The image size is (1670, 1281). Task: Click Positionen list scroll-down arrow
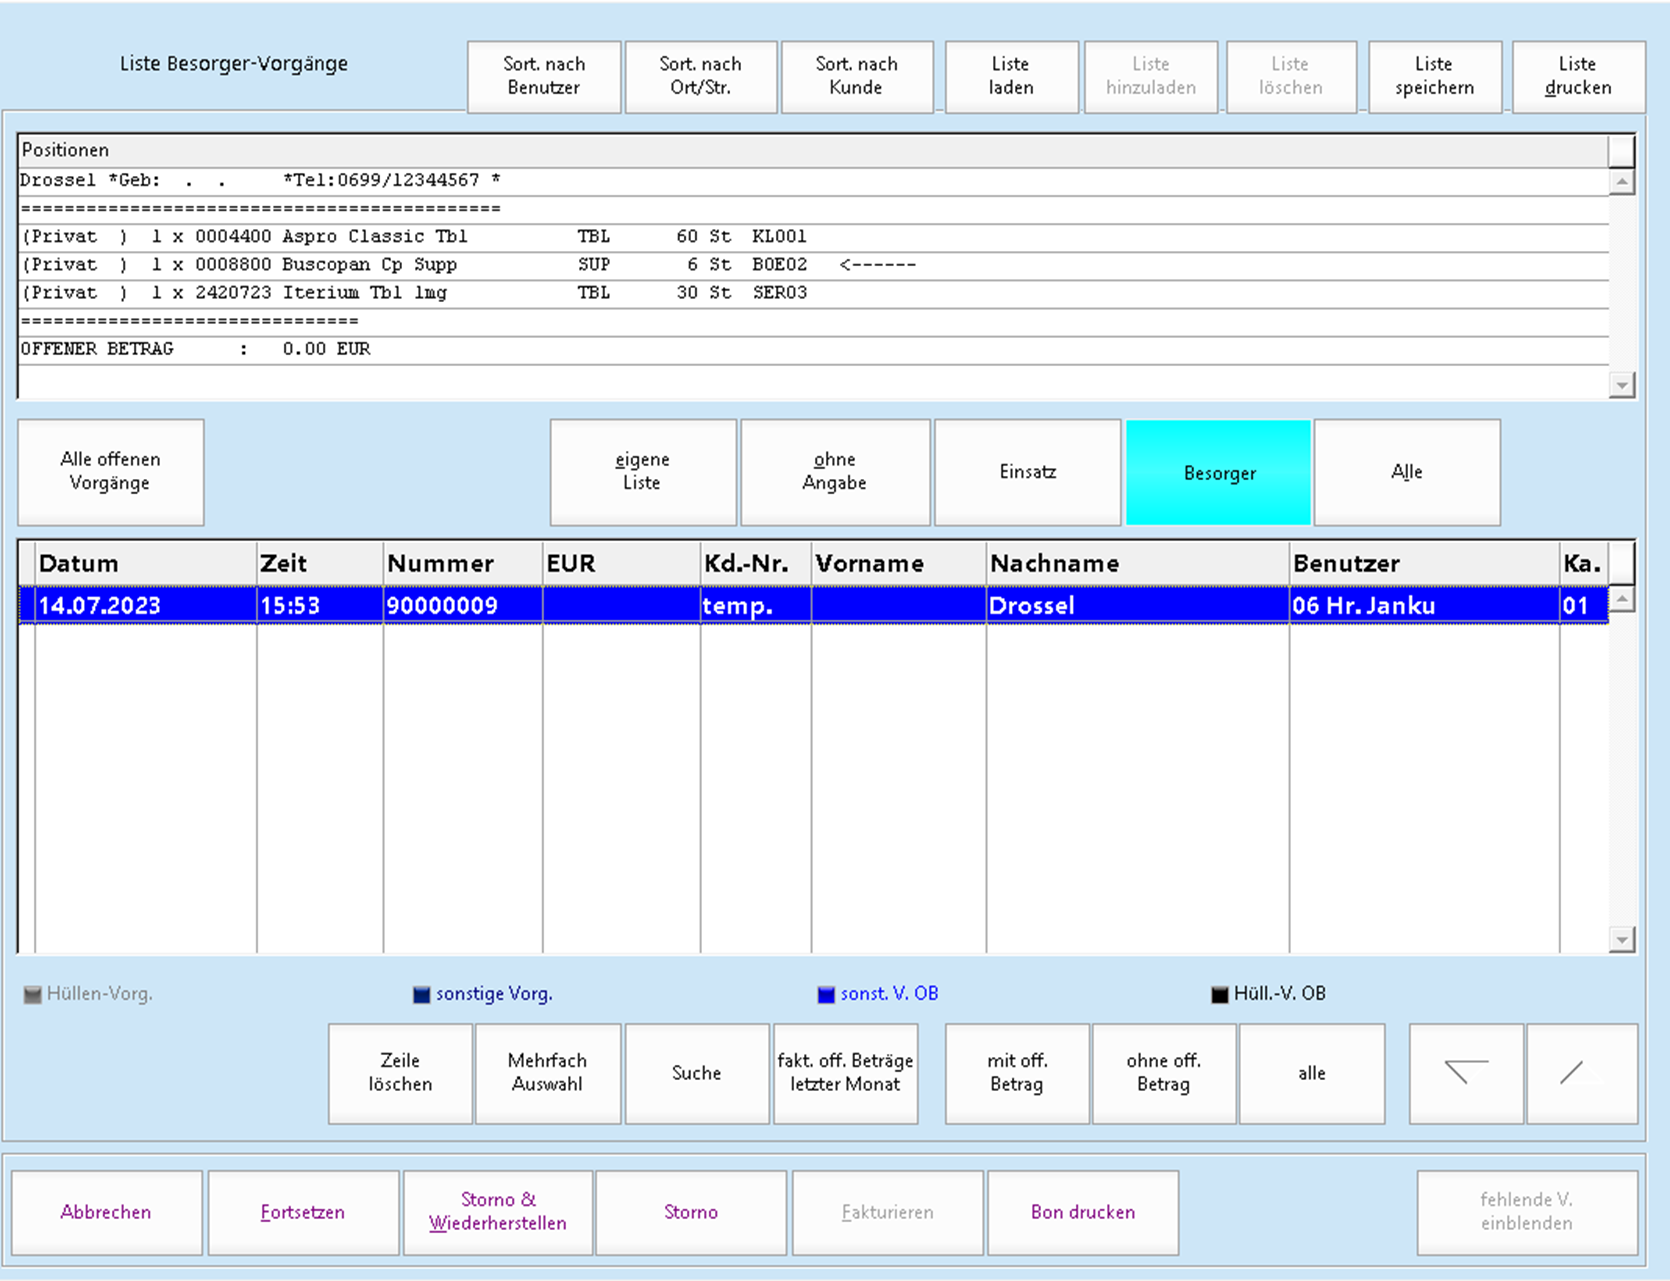click(x=1622, y=385)
